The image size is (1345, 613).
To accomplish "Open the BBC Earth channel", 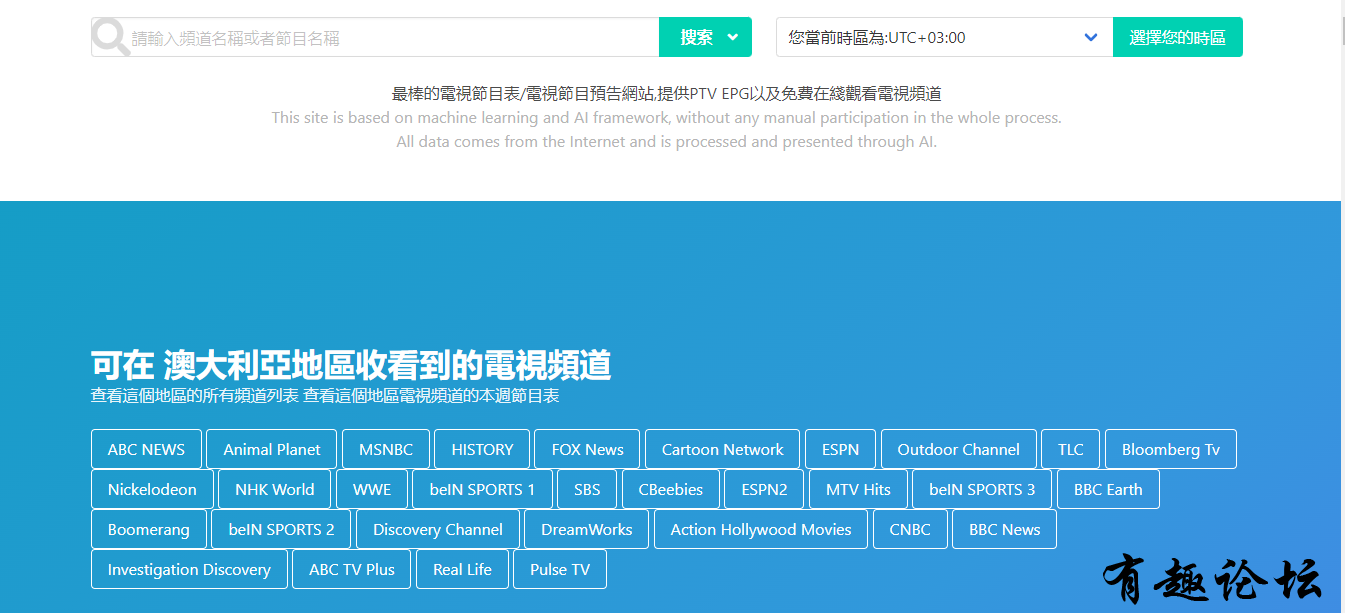I will [x=1108, y=489].
